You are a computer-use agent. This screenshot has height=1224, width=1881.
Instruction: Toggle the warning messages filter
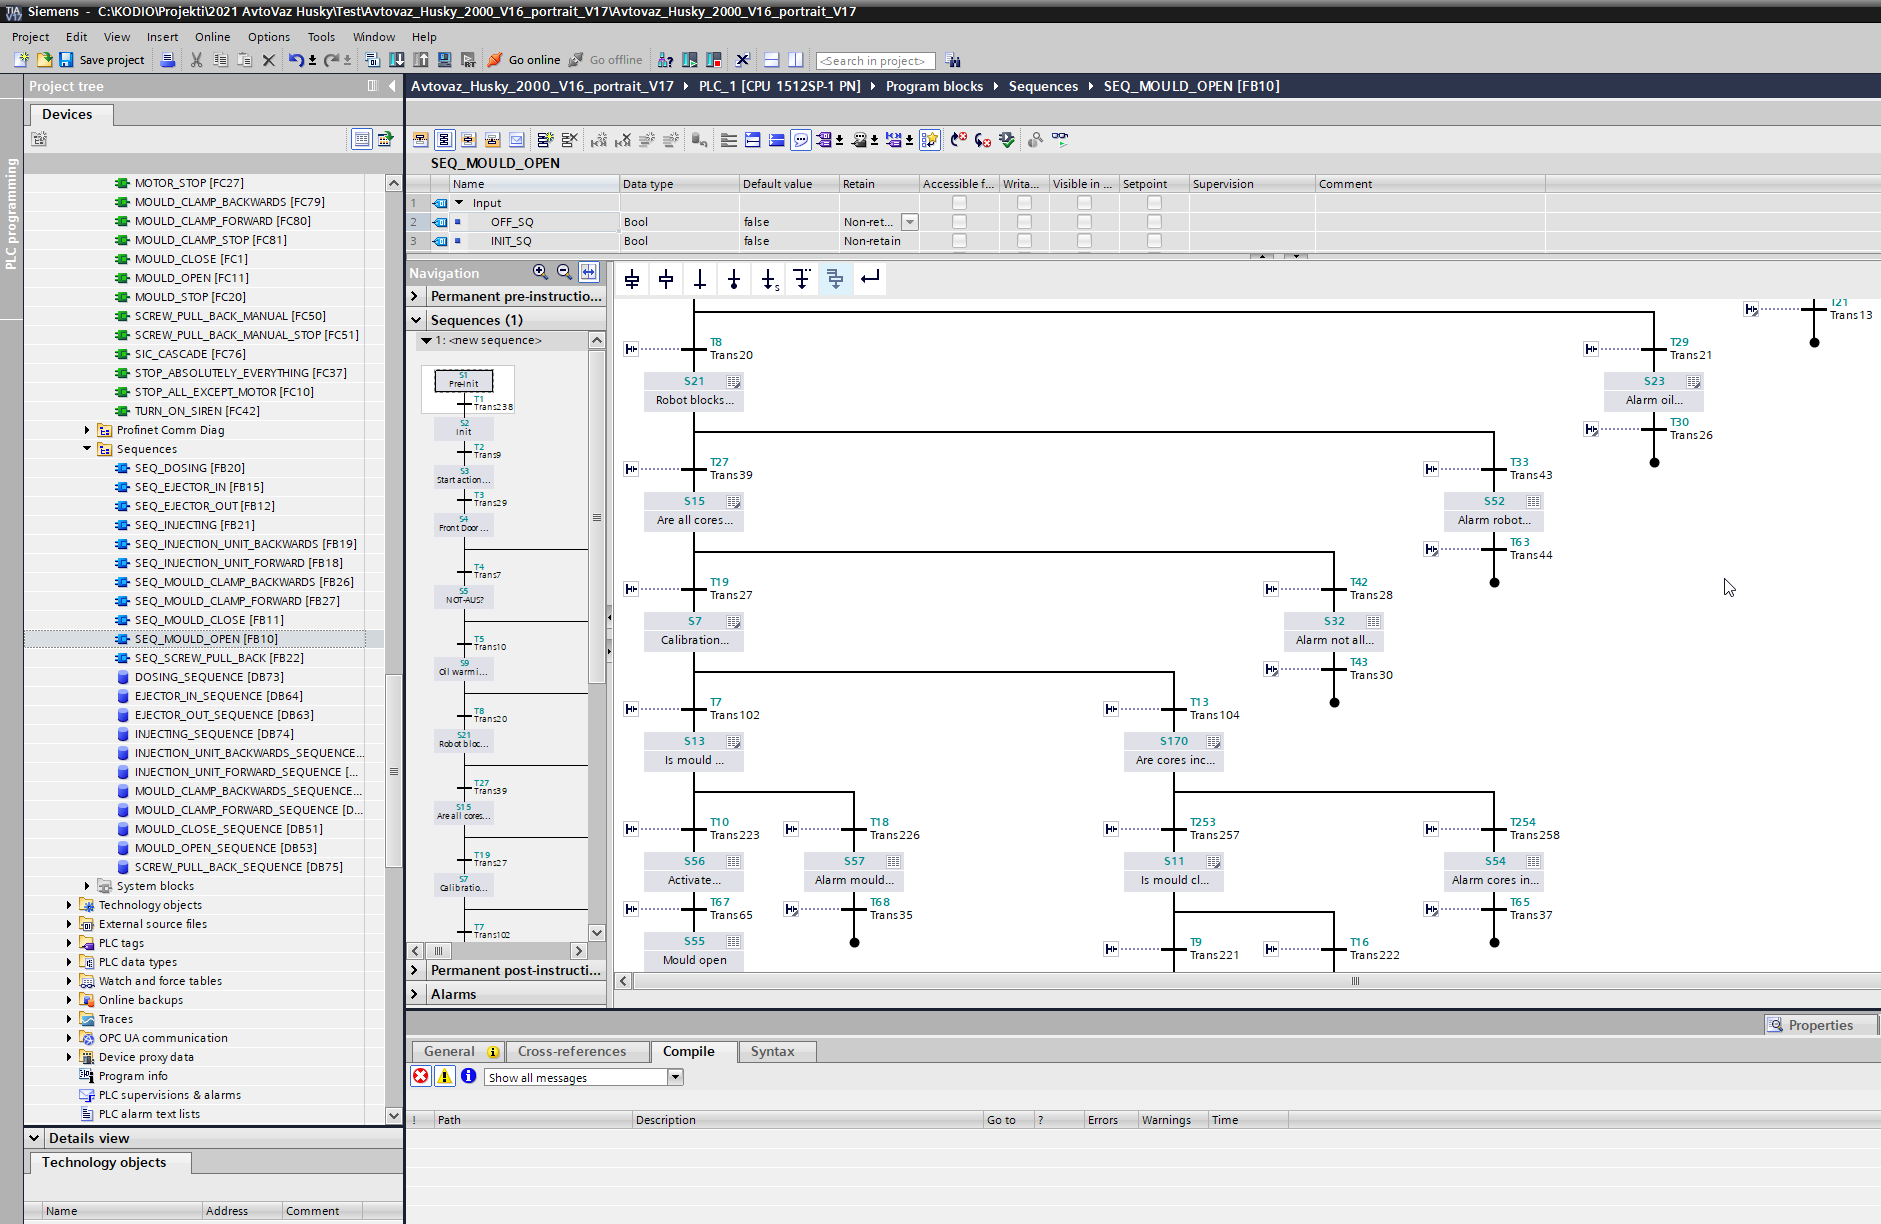coord(445,1076)
